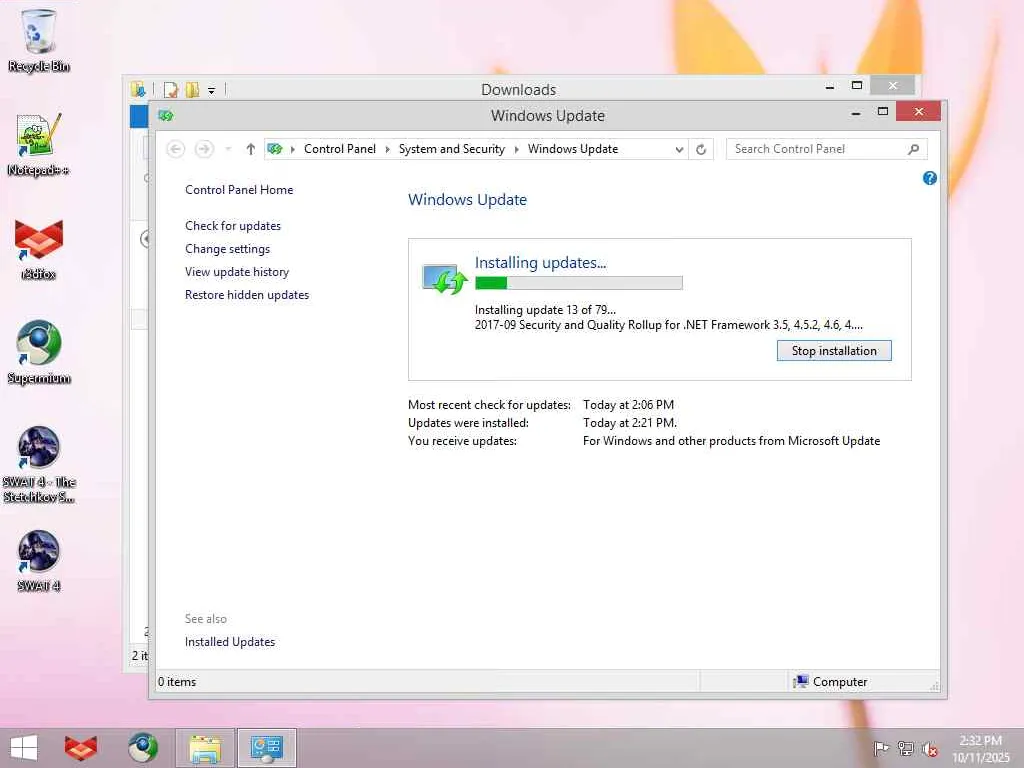Go back in the Control Panel window
This screenshot has height=768, width=1024.
pos(176,150)
